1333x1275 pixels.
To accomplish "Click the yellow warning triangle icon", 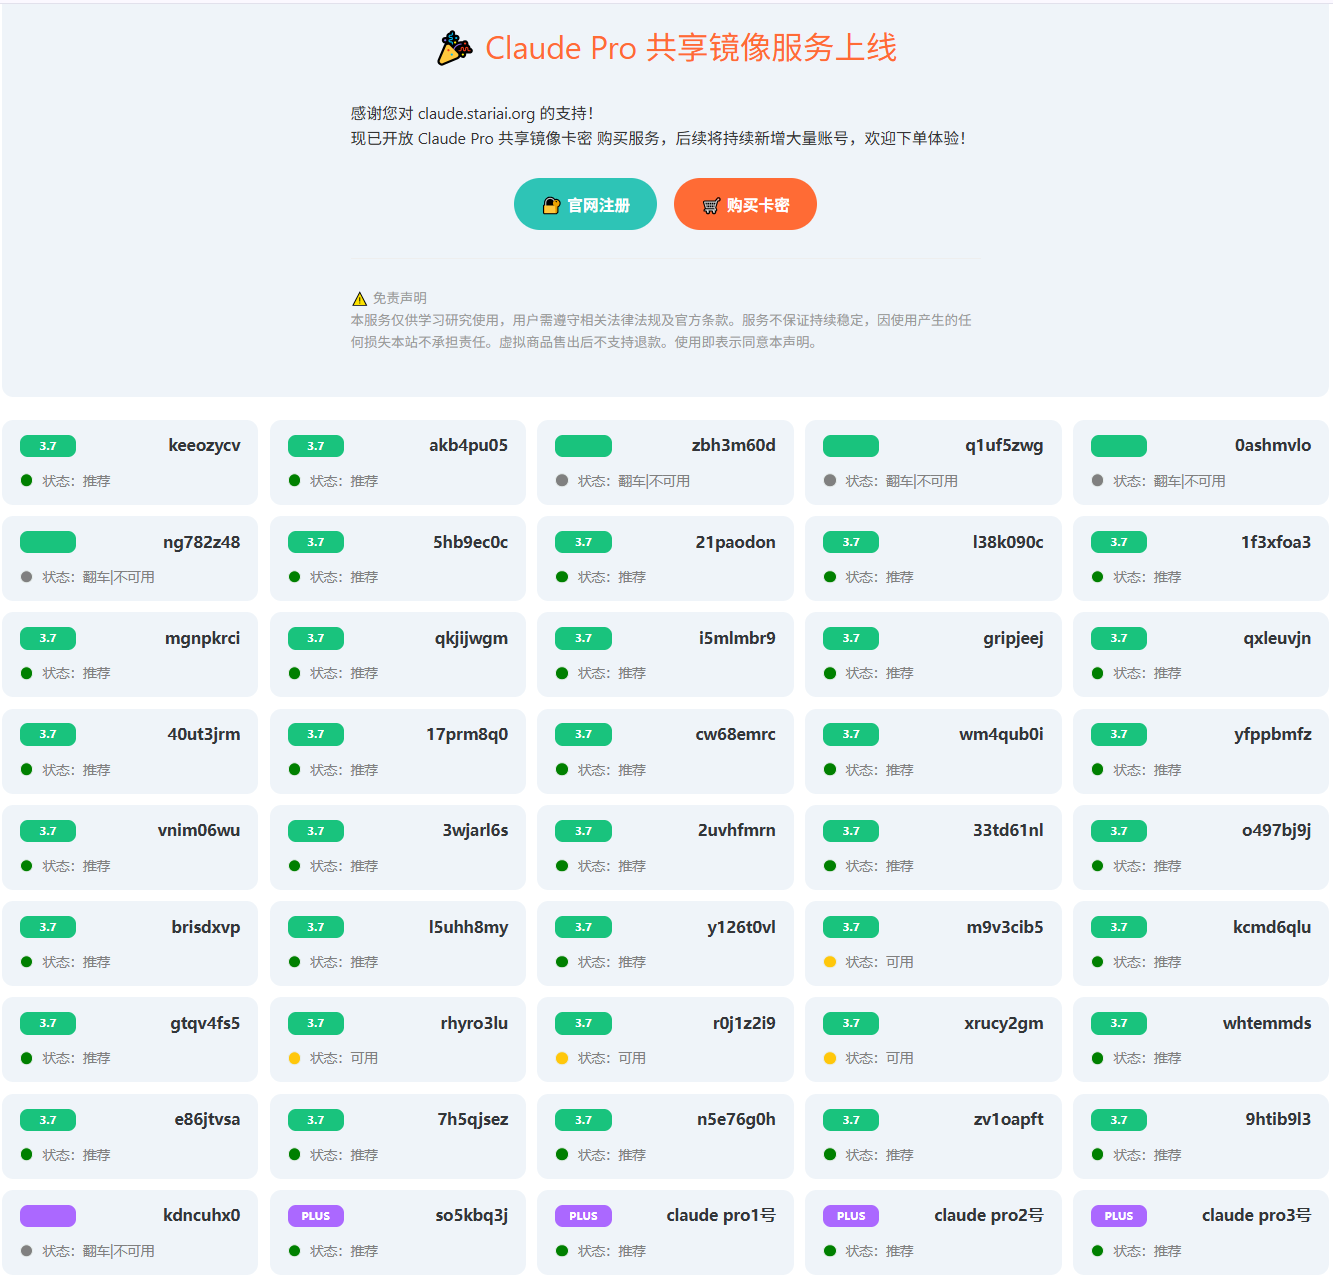I will coord(359,299).
